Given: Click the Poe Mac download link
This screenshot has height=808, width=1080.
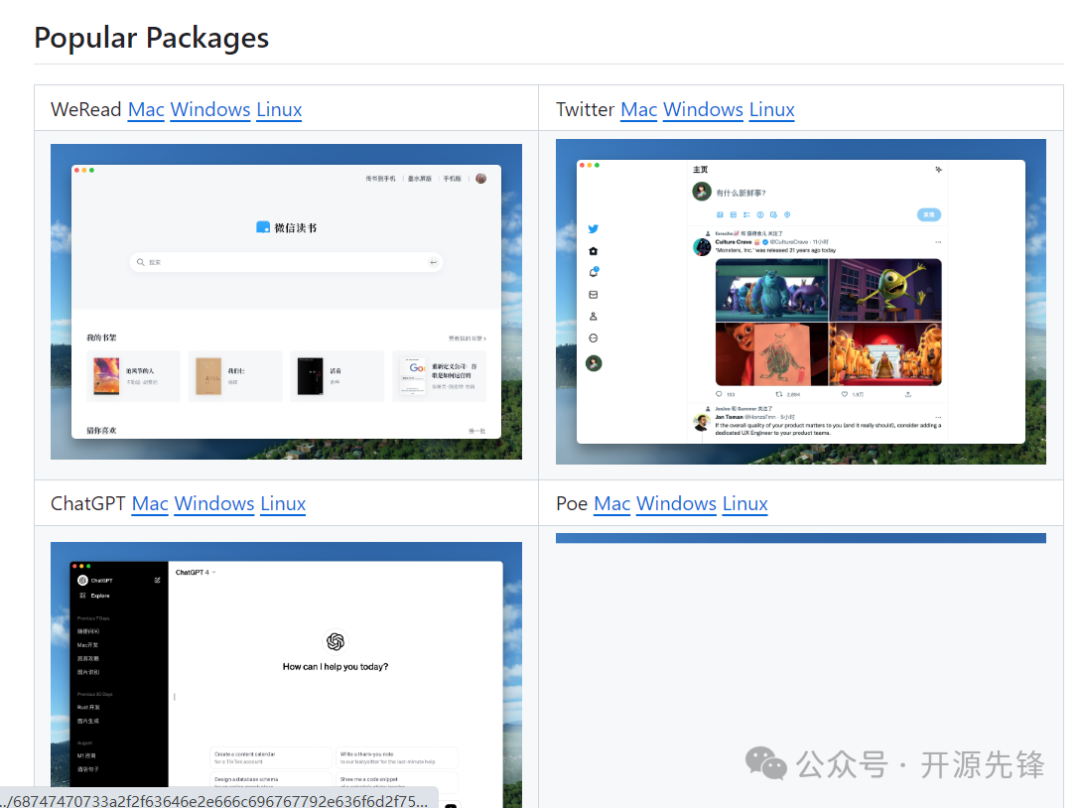Looking at the screenshot, I should pyautogui.click(x=612, y=503).
